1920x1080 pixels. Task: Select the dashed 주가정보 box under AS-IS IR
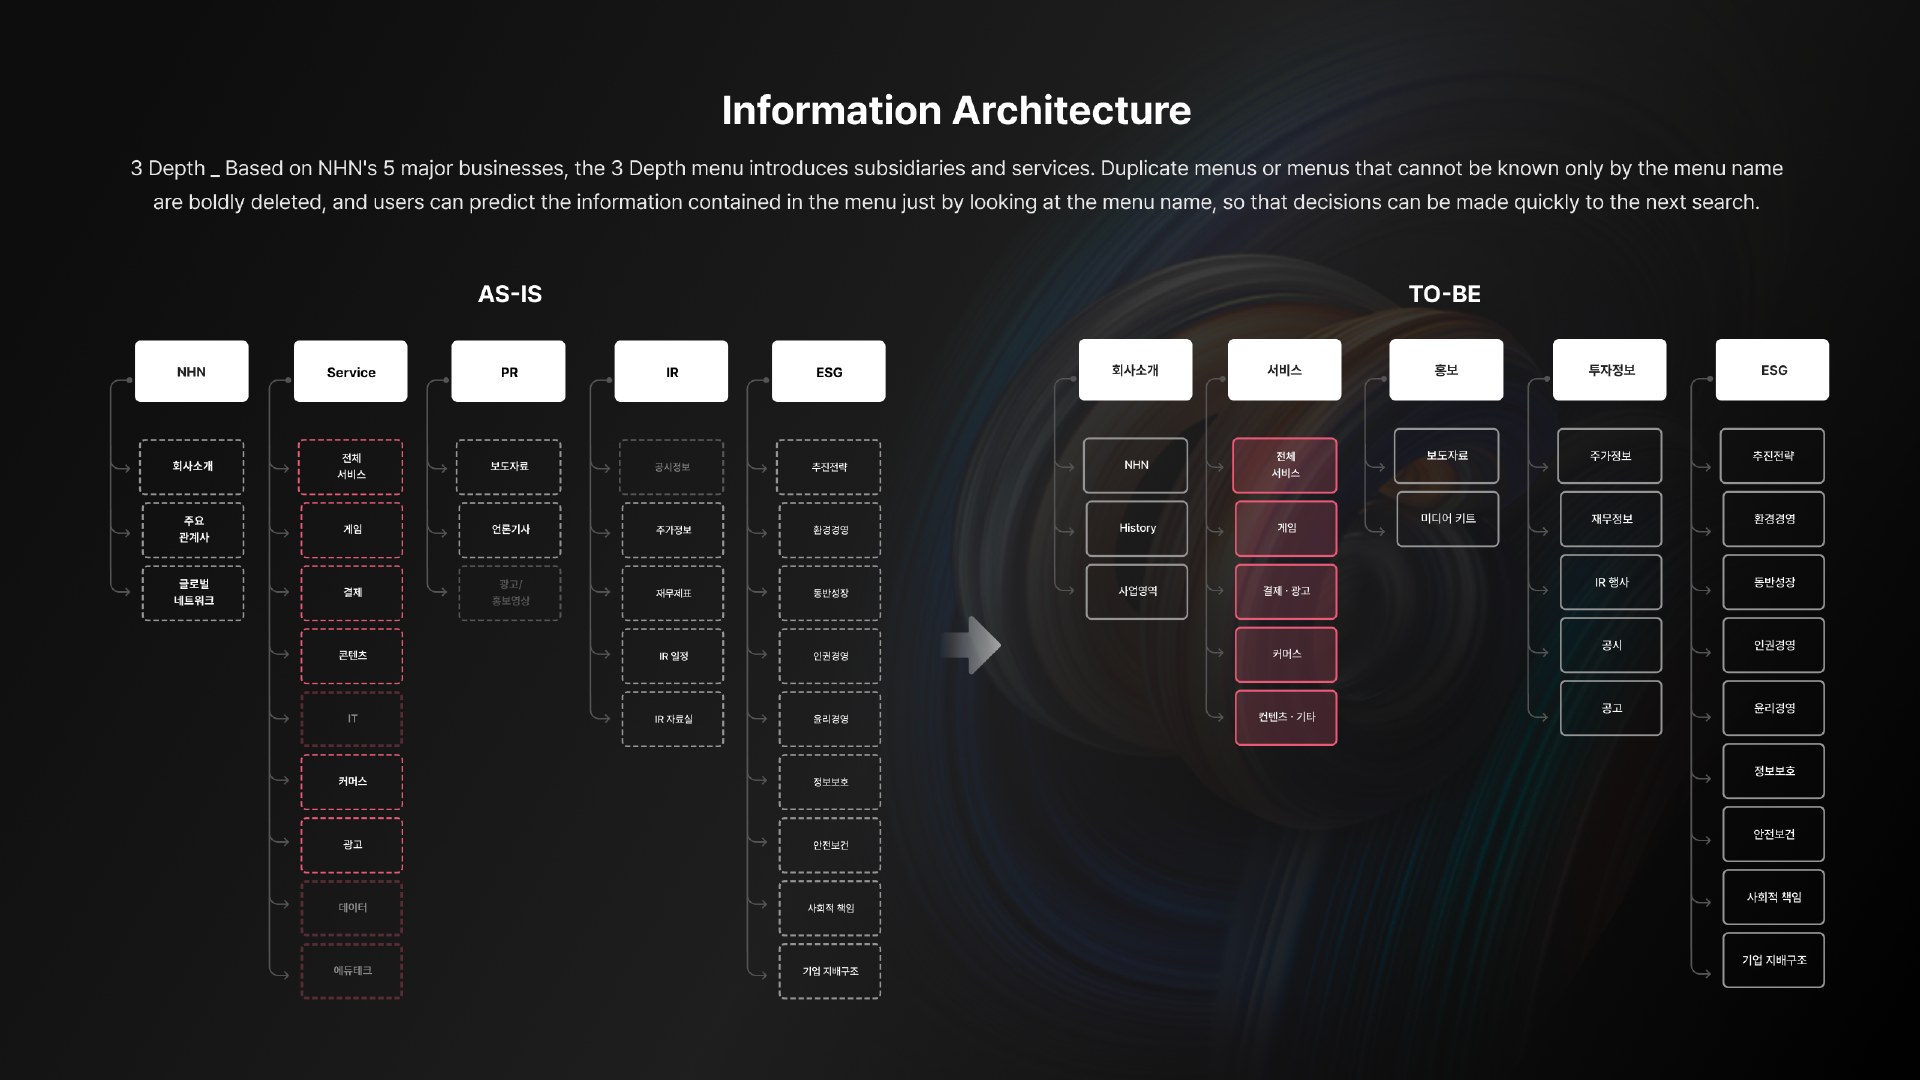coord(673,530)
